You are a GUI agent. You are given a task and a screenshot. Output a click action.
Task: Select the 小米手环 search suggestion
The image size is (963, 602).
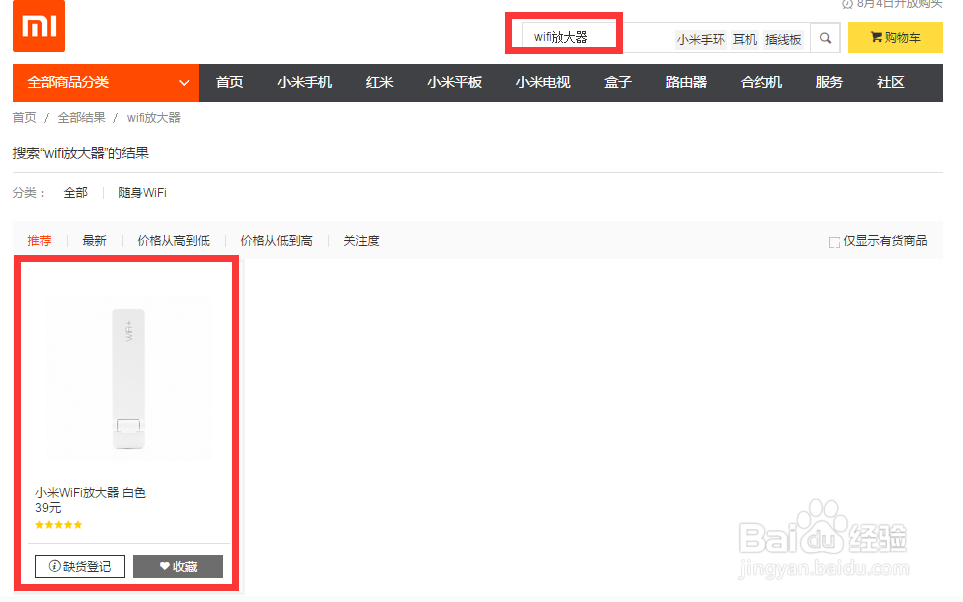click(701, 39)
